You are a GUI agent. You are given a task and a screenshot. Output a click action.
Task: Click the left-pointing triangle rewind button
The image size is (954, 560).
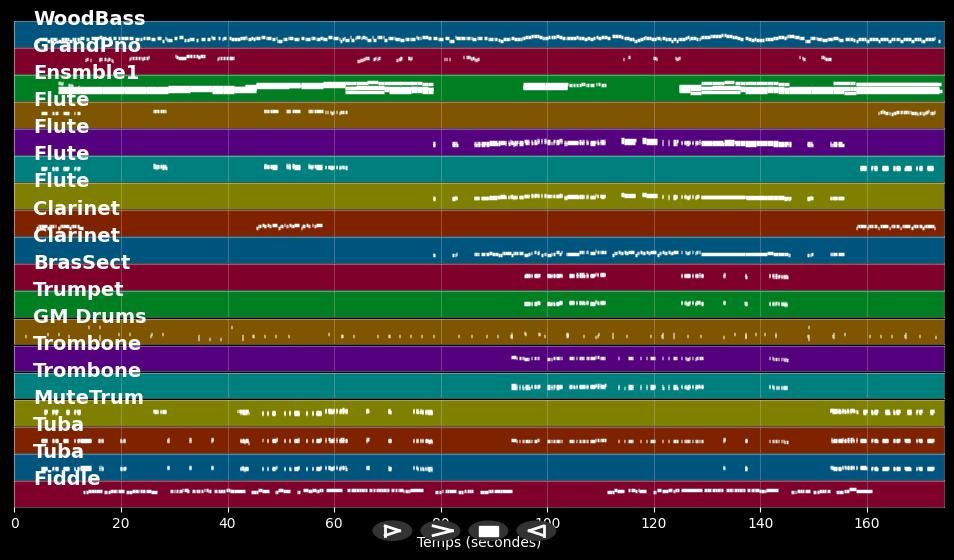536,531
